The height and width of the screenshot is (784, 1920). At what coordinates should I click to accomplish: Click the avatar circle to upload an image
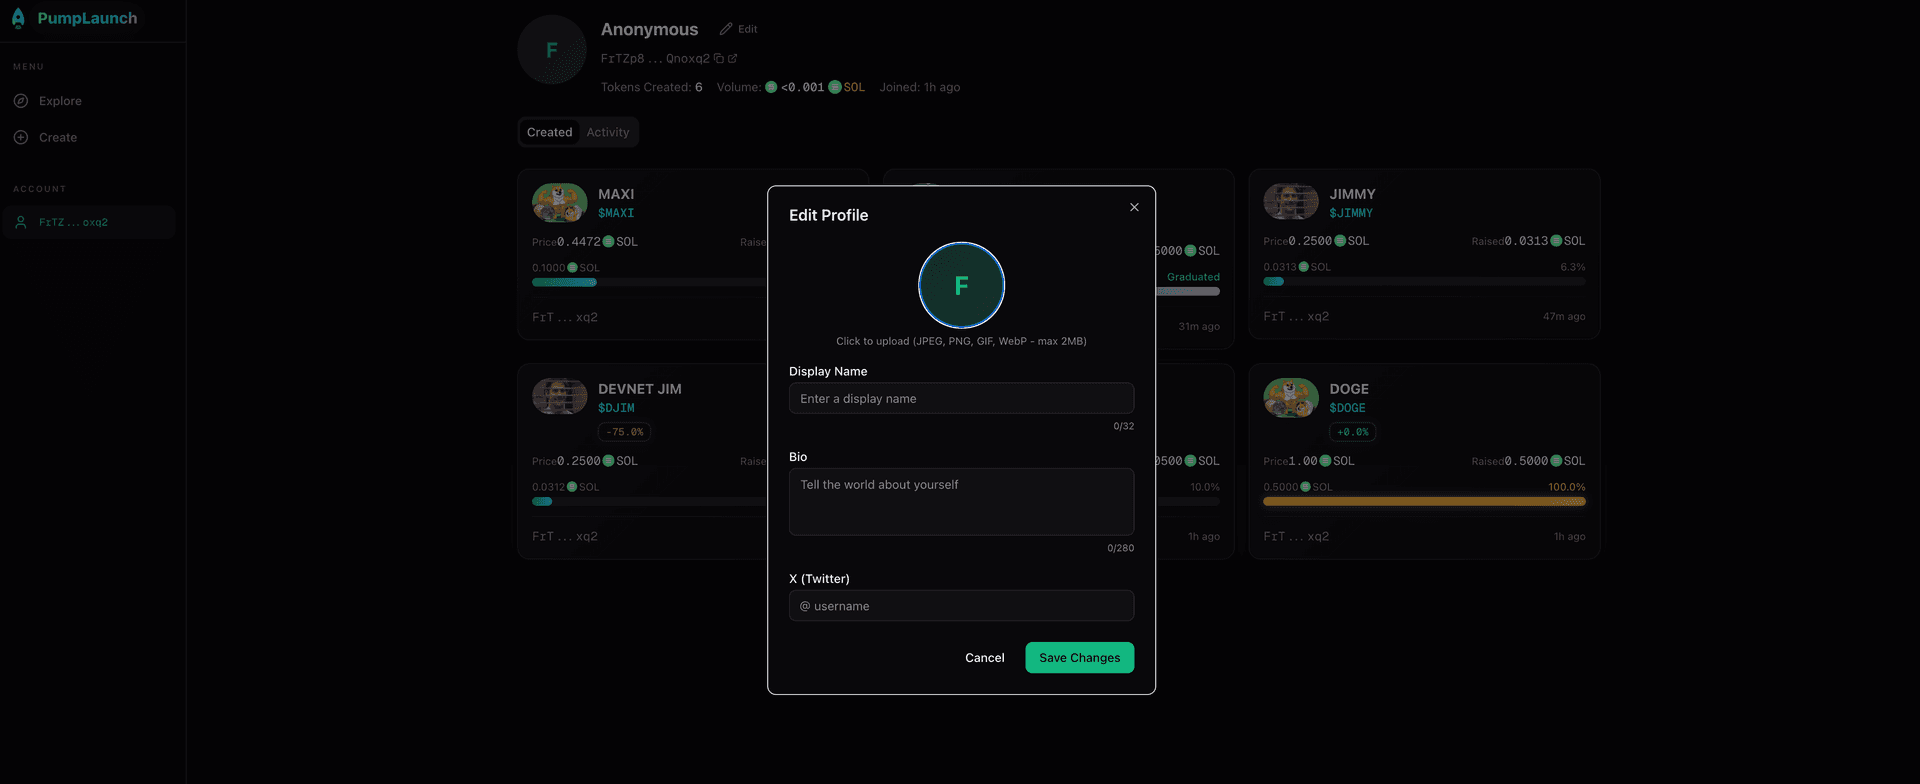click(x=961, y=285)
